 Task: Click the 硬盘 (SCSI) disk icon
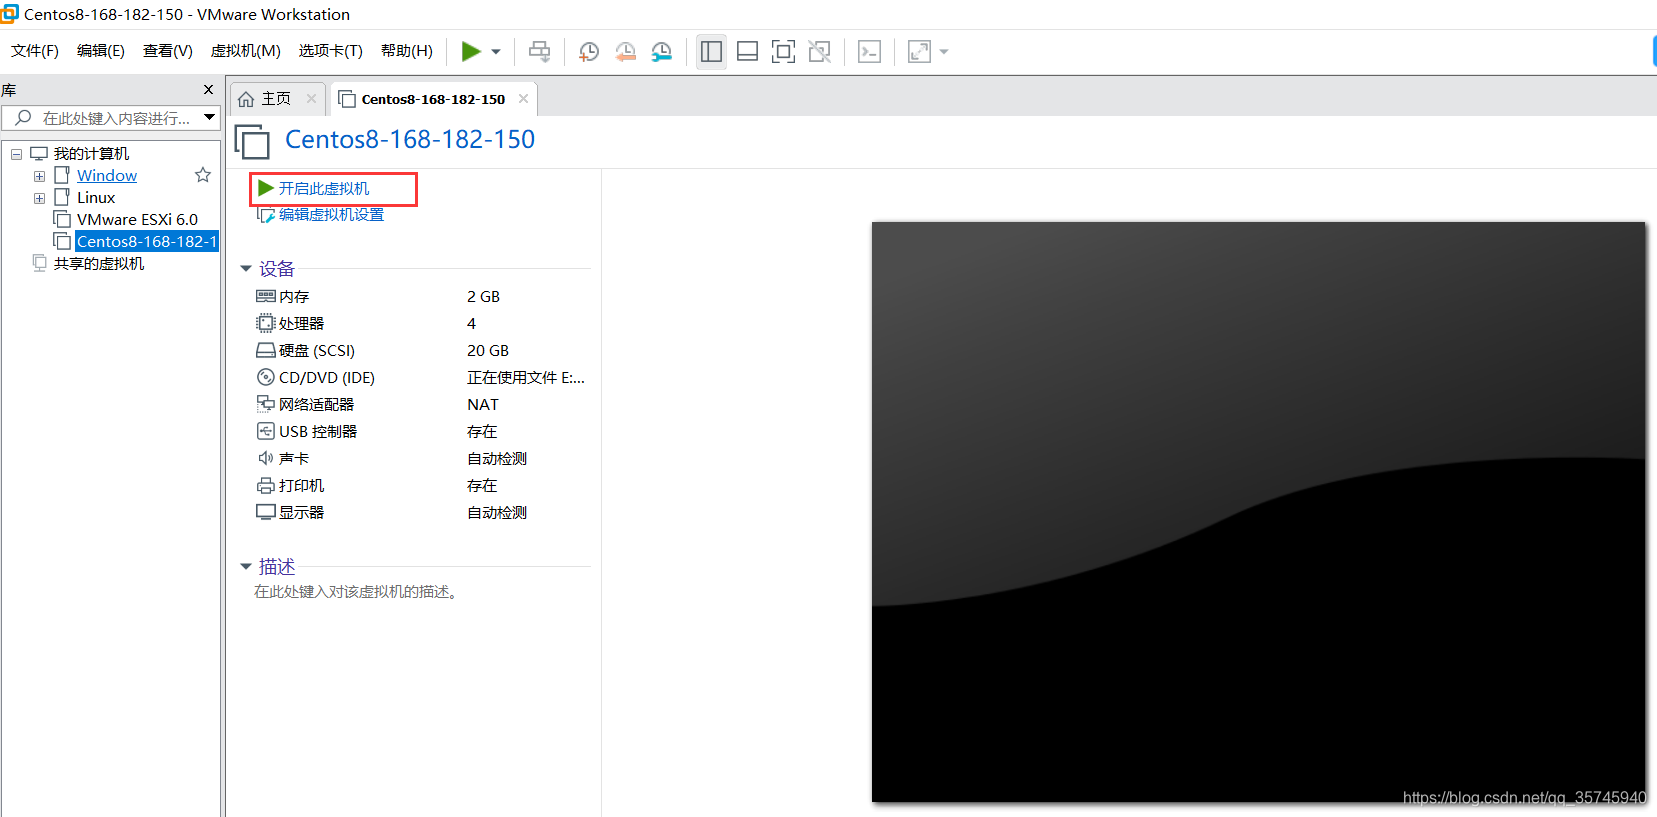click(266, 350)
